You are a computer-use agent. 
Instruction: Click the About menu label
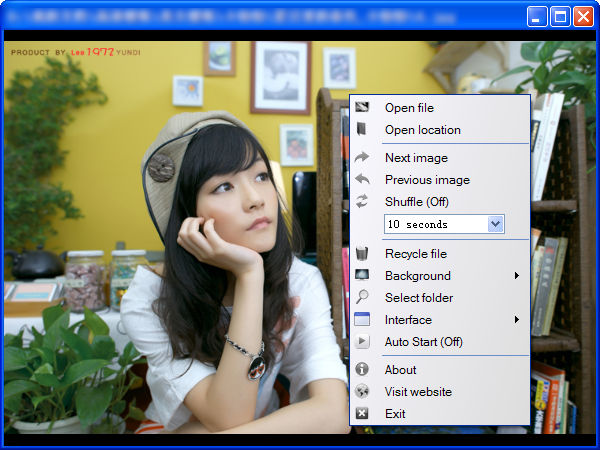400,370
